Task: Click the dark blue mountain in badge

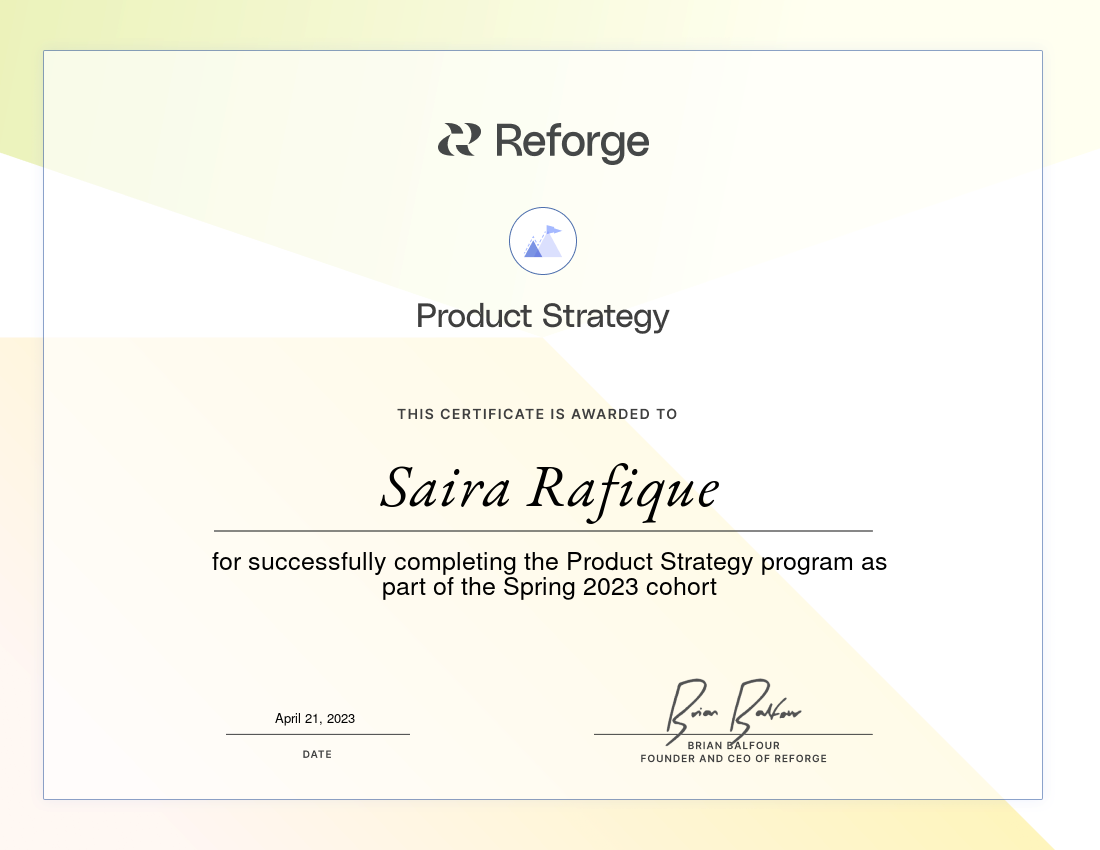Action: (534, 249)
